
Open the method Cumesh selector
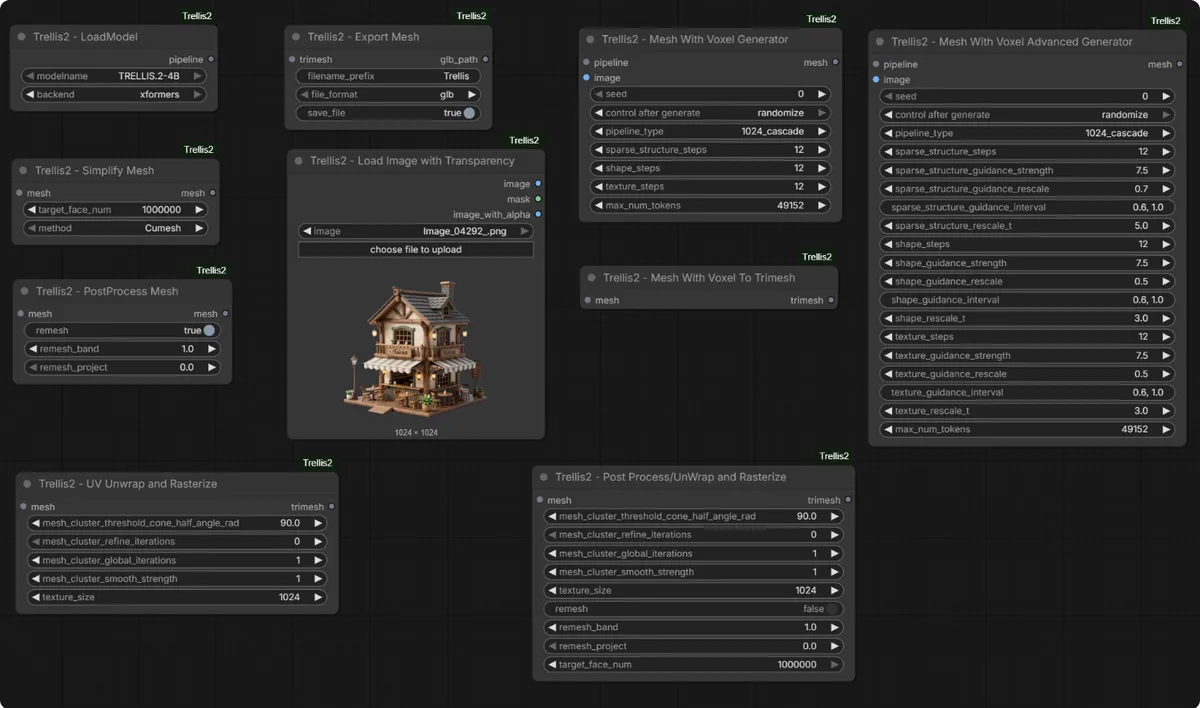point(116,228)
